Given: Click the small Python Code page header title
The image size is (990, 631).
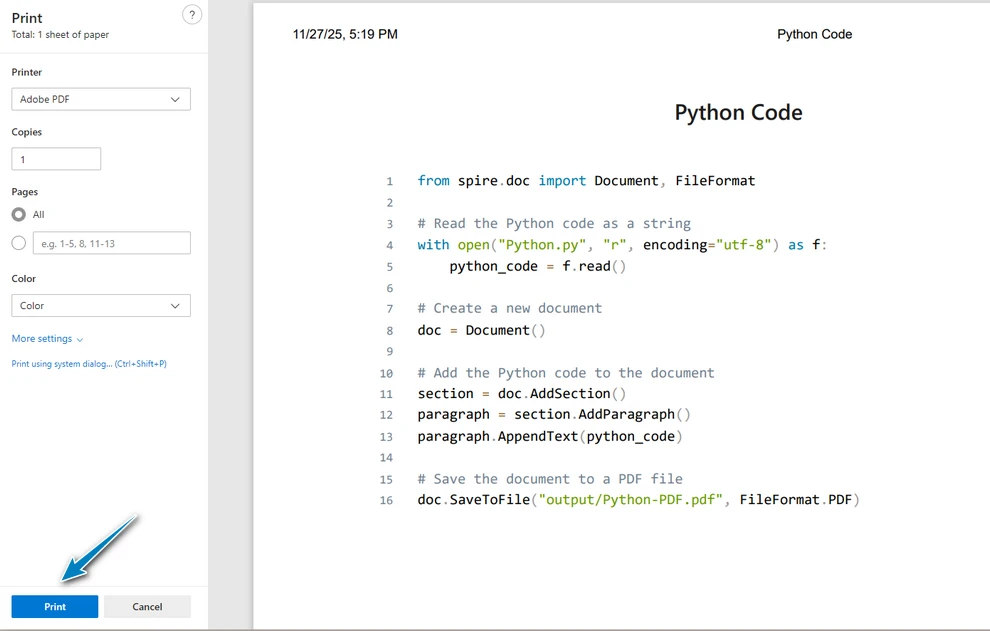Looking at the screenshot, I should (x=814, y=35).
